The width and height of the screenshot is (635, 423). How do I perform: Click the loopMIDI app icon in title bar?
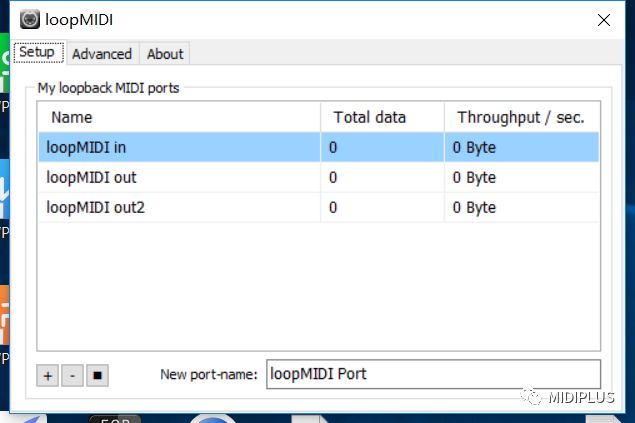point(30,19)
